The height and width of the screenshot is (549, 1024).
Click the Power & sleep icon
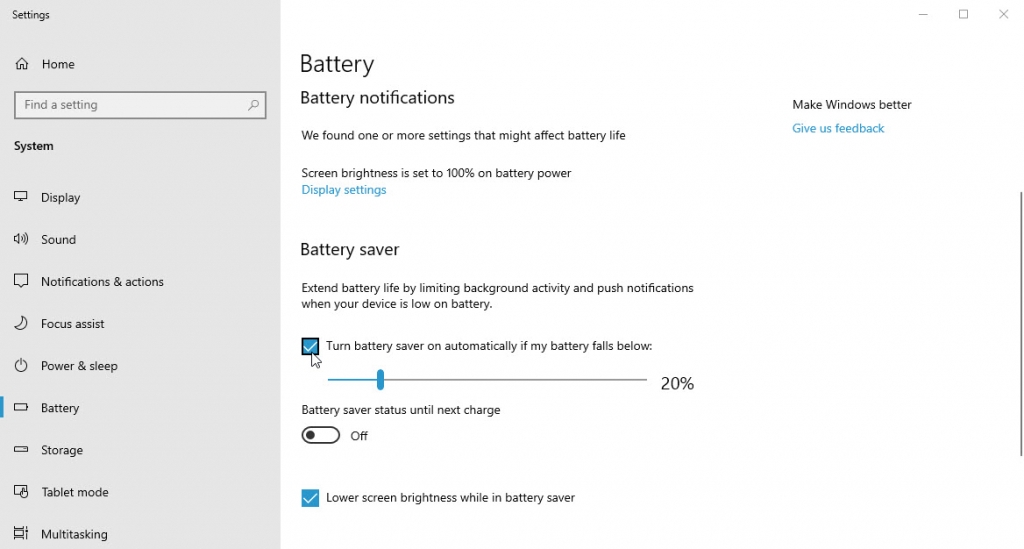coord(21,365)
